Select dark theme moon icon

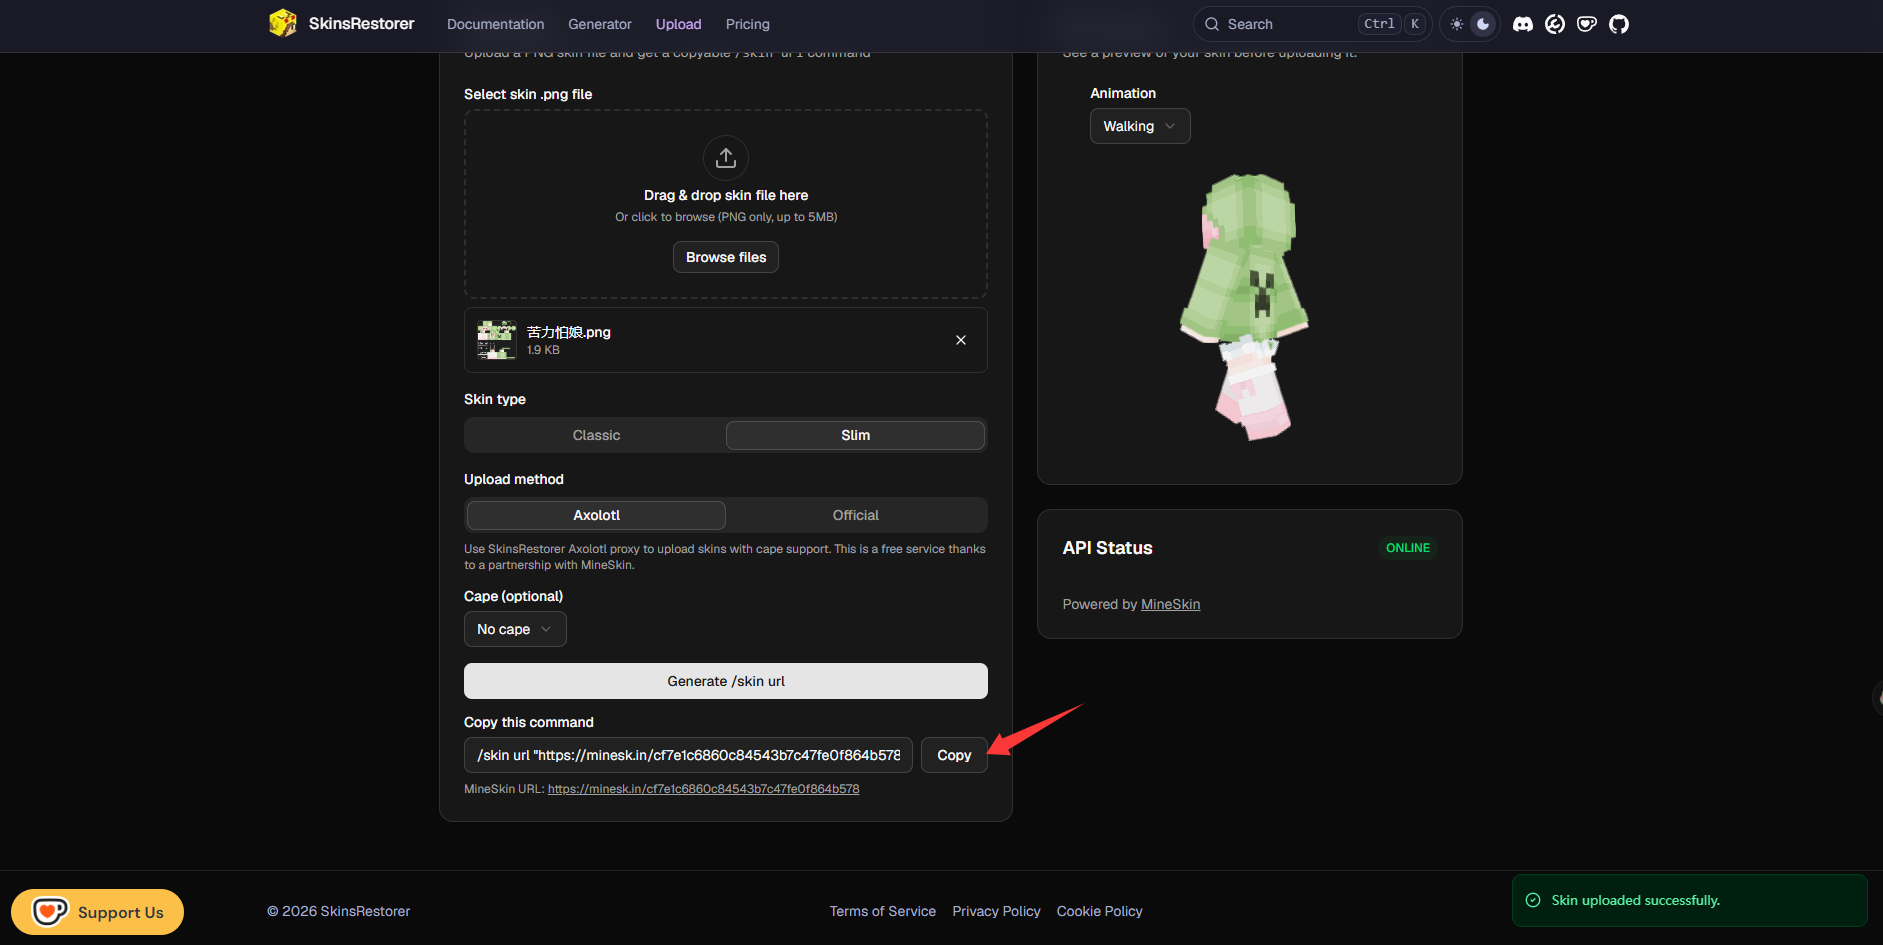click(1483, 24)
